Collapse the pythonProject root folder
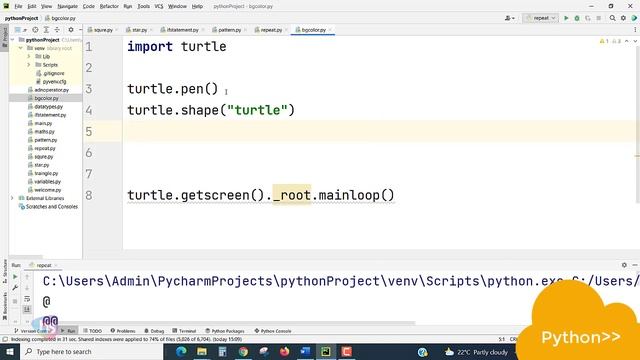The image size is (640, 360). pos(13,40)
